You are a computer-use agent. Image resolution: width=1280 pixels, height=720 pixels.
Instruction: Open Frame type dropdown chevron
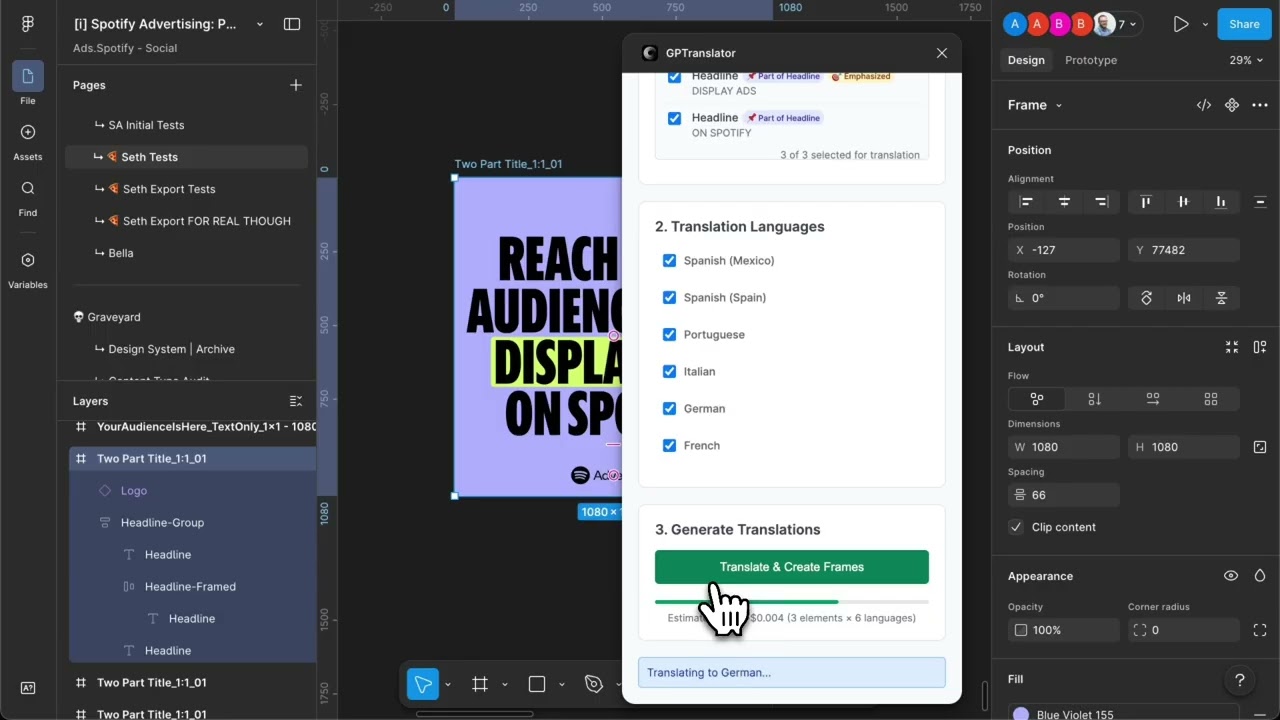click(1059, 105)
